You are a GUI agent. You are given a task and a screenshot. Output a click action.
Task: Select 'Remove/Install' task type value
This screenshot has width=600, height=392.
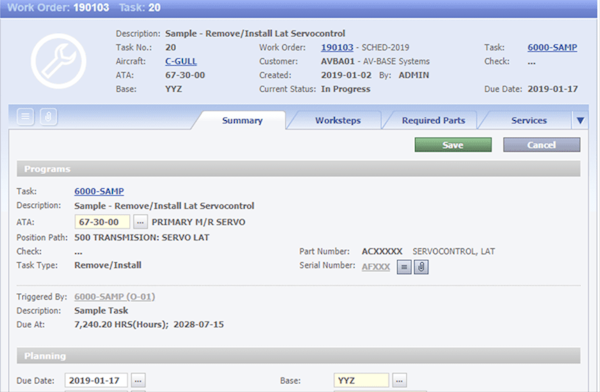[x=108, y=265]
